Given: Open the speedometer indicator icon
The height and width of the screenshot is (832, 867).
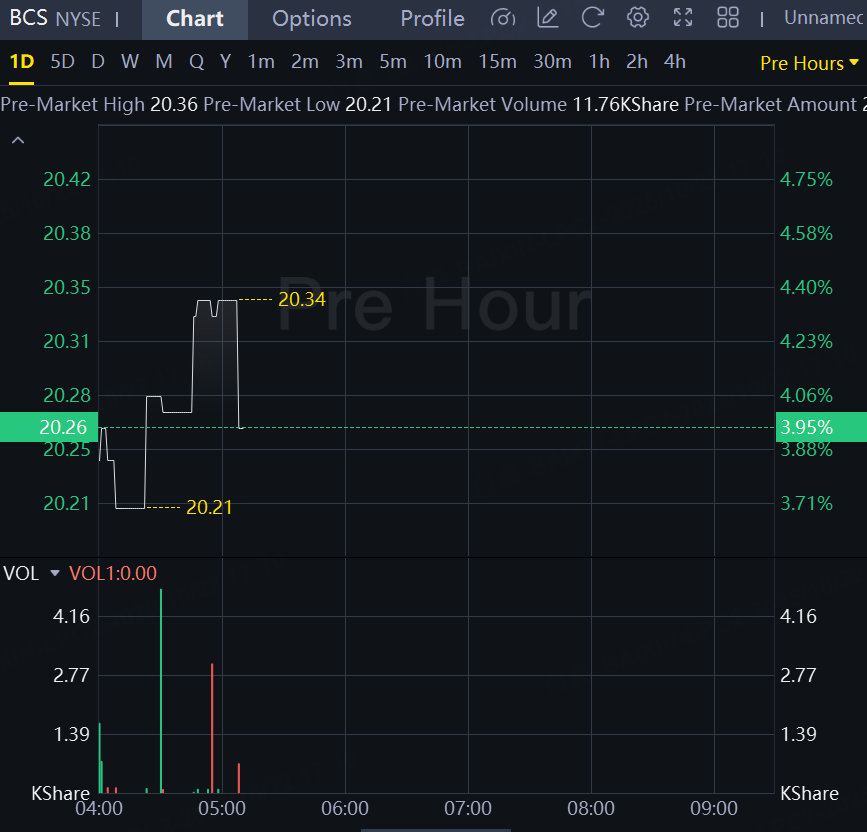Looking at the screenshot, I should click(x=503, y=18).
